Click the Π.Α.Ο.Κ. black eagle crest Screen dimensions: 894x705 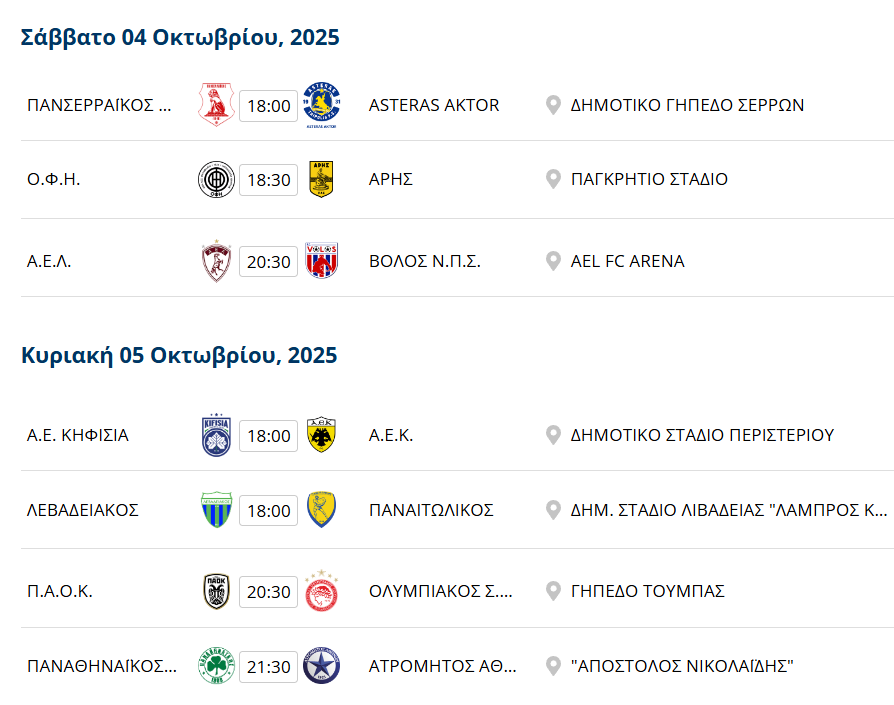(x=217, y=592)
